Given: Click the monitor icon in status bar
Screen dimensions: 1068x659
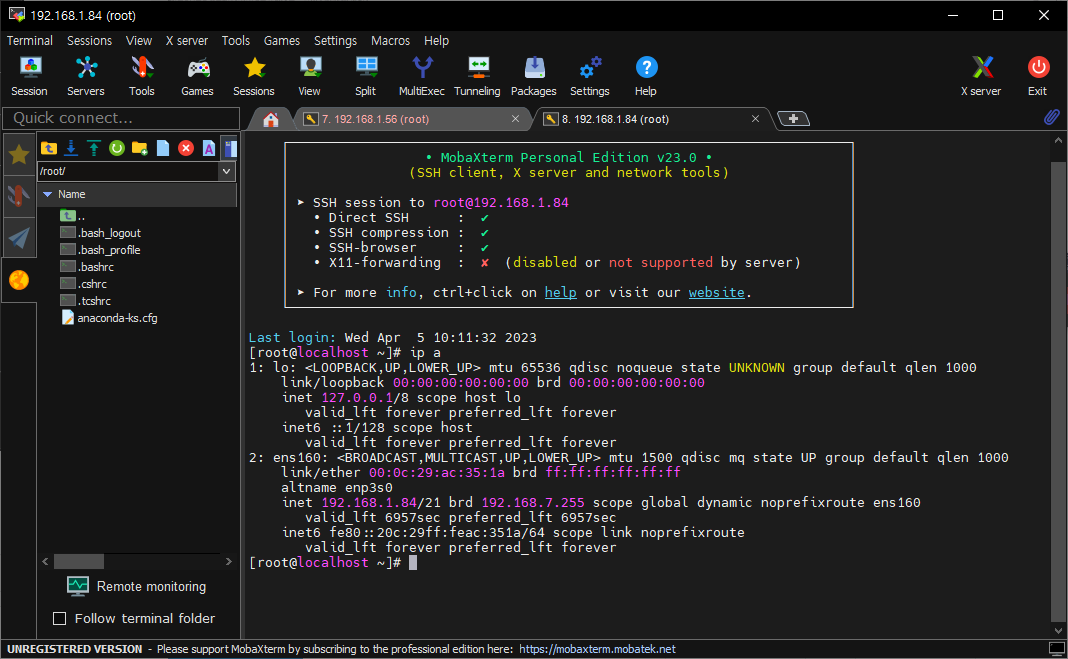Looking at the screenshot, I should pos(1056,649).
